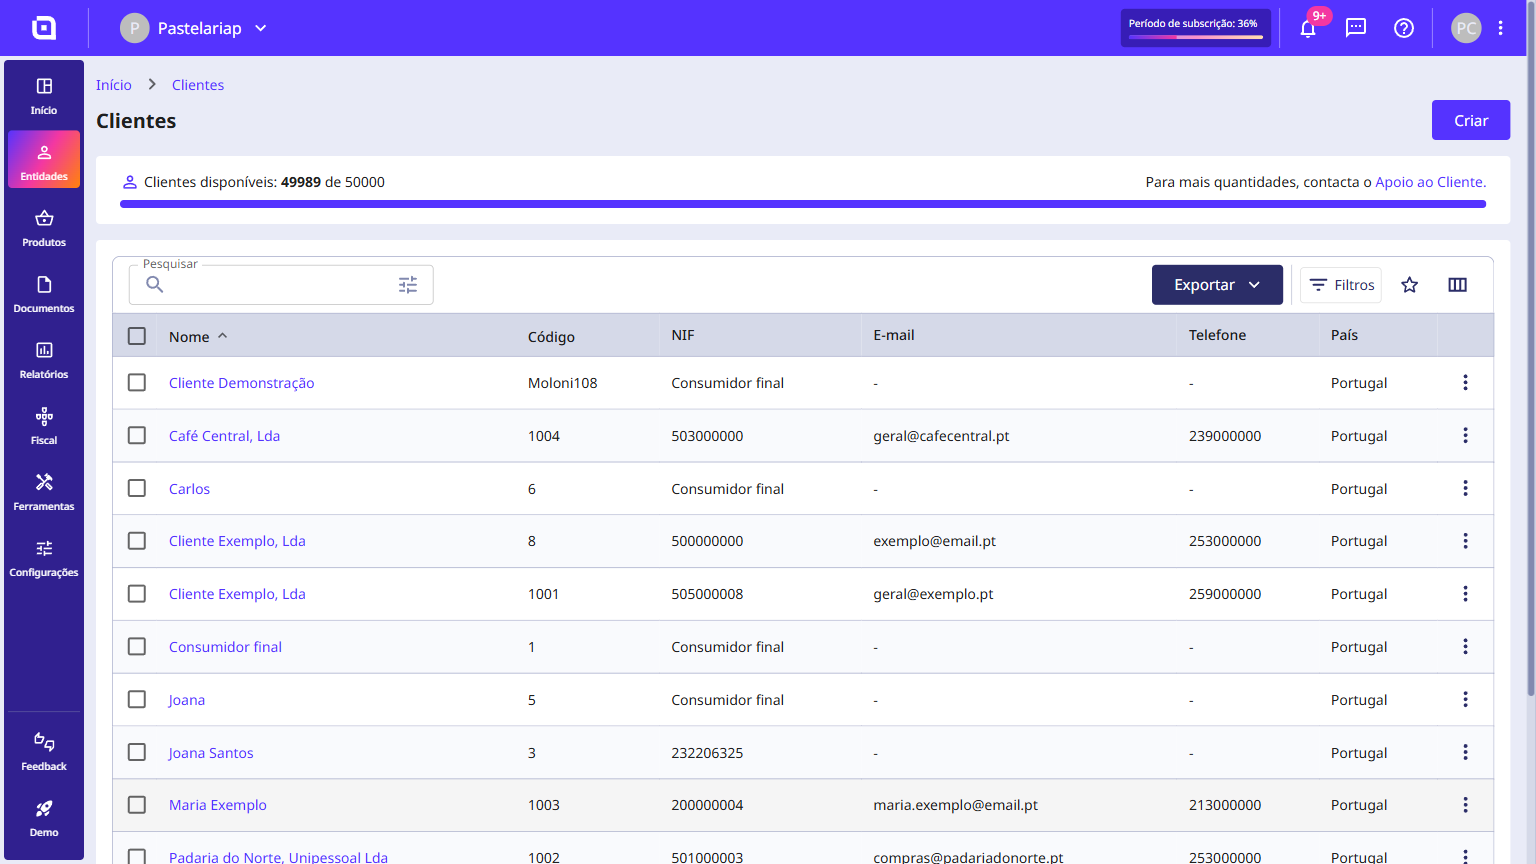Image resolution: width=1536 pixels, height=864 pixels.
Task: Open column visibility settings icon
Action: pos(1458,285)
